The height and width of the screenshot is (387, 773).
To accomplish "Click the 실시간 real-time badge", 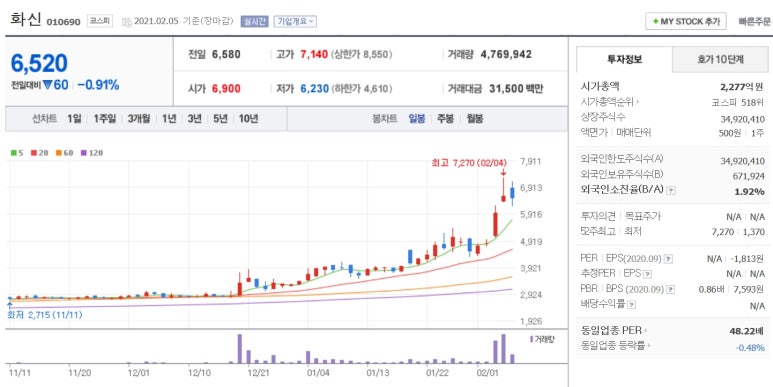I will pyautogui.click(x=254, y=21).
